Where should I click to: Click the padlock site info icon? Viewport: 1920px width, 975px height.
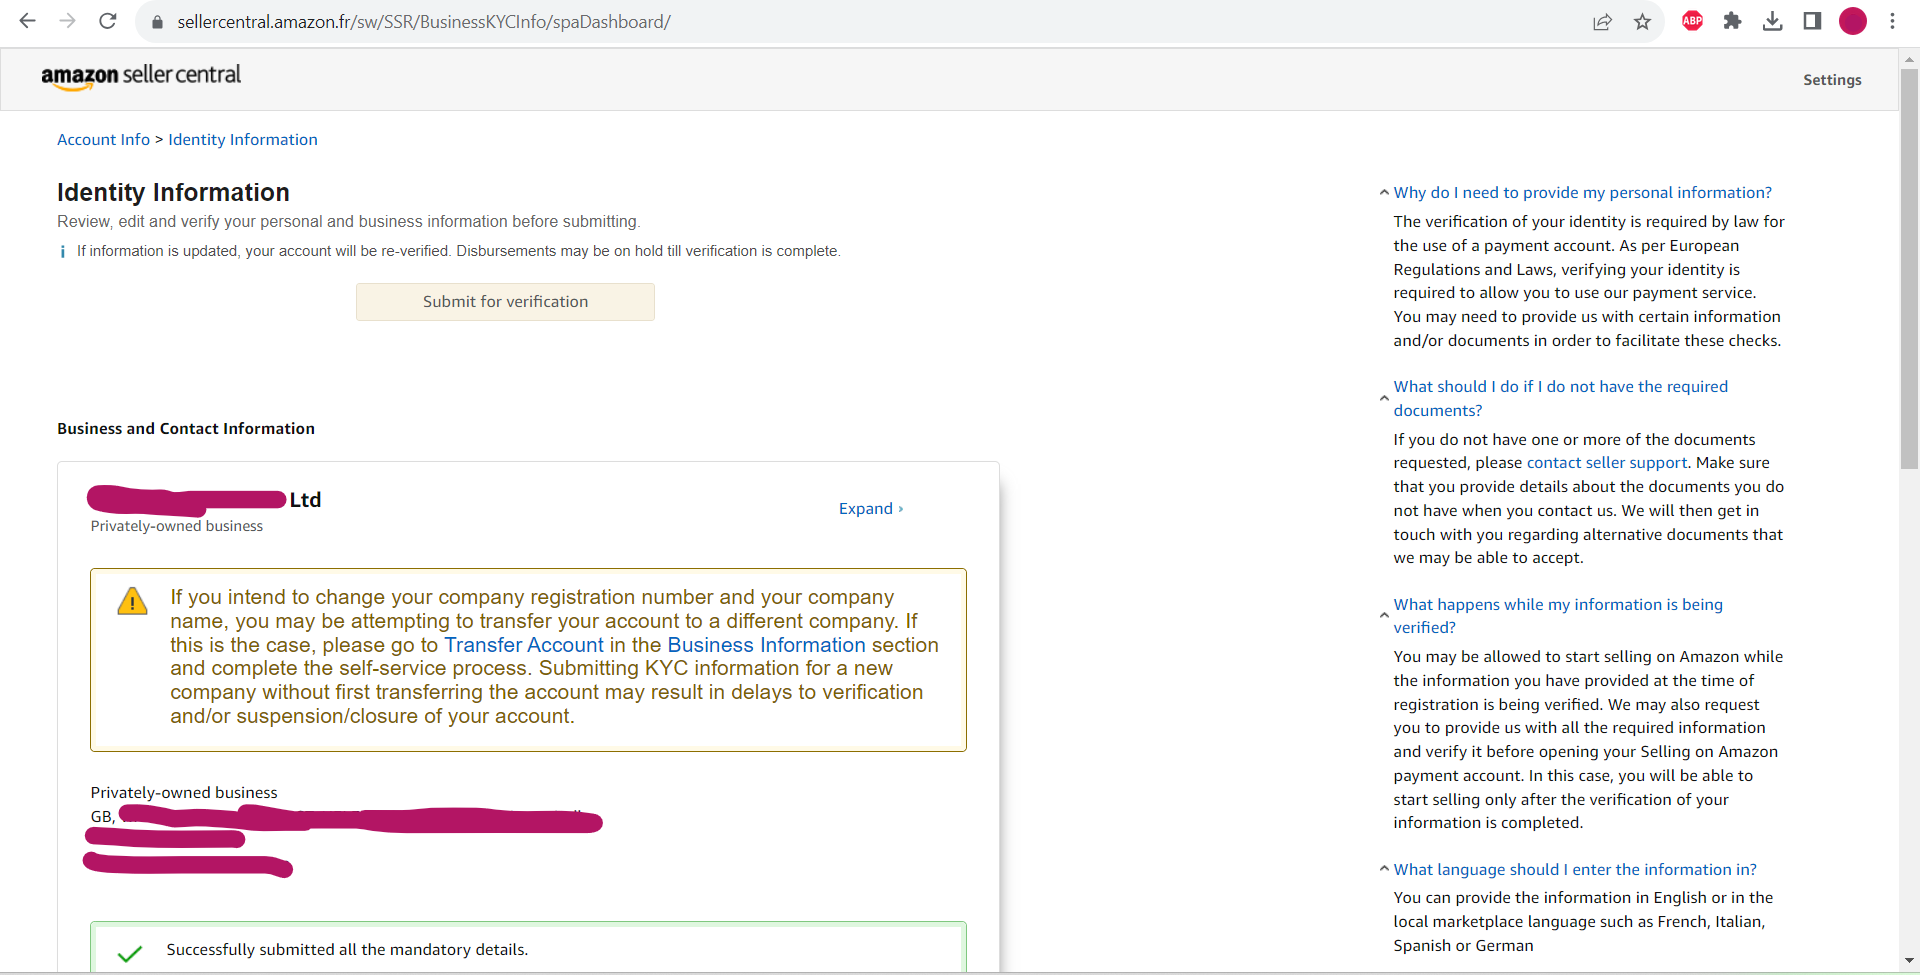pyautogui.click(x=157, y=22)
